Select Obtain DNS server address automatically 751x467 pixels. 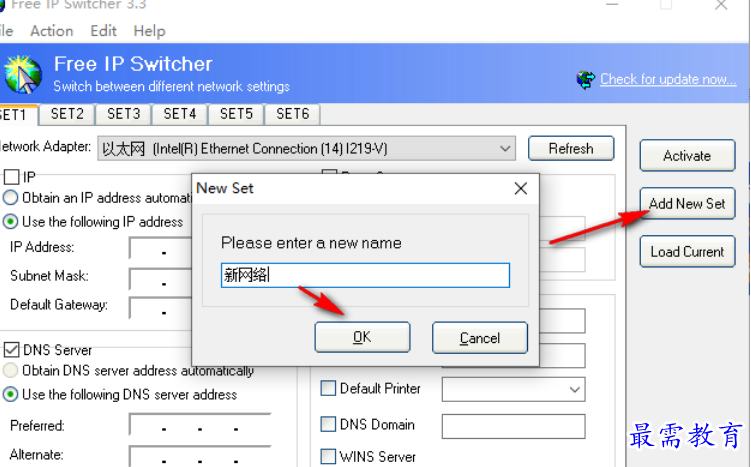[x=11, y=370]
